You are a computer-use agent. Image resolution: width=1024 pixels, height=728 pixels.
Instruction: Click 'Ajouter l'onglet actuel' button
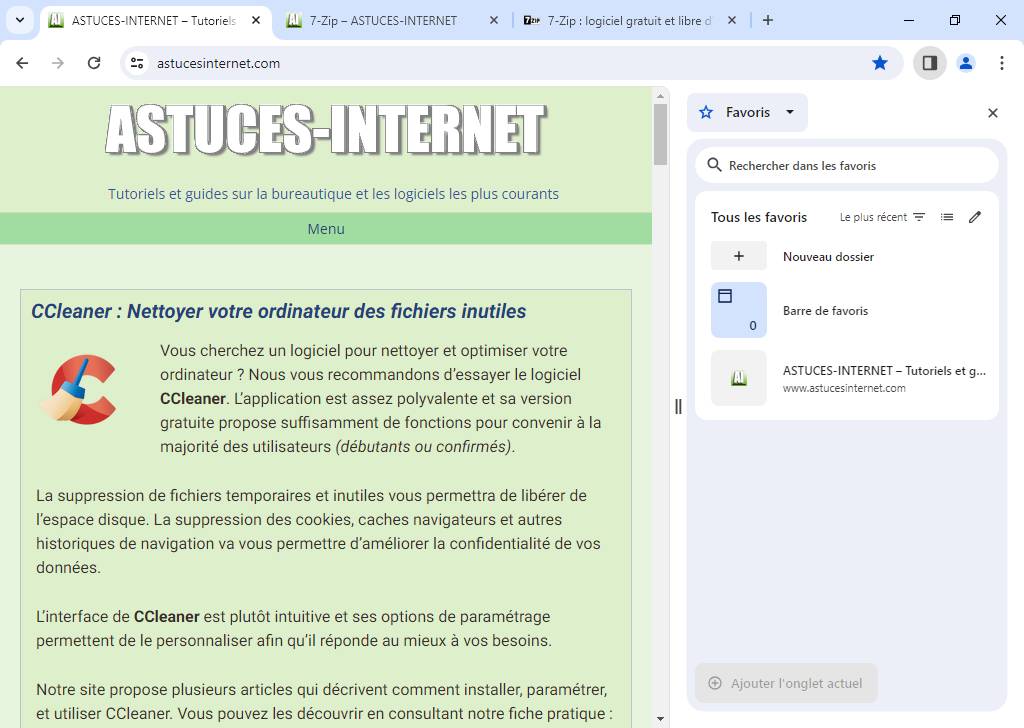(x=786, y=682)
